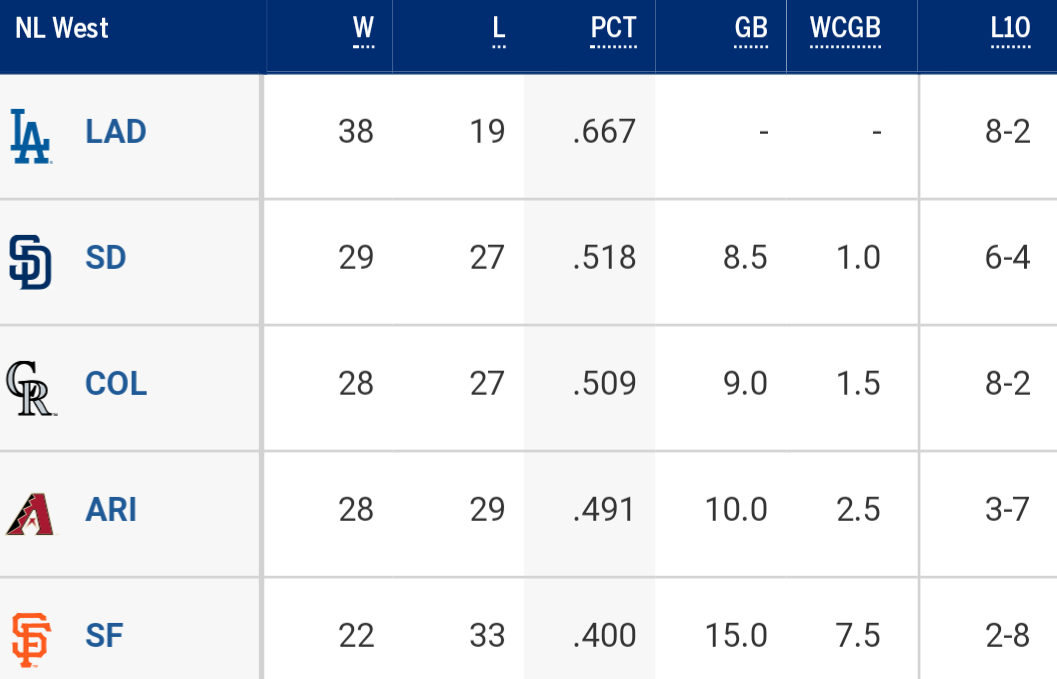The image size is (1057, 679).
Task: Open the SD team link
Action: tap(106, 258)
